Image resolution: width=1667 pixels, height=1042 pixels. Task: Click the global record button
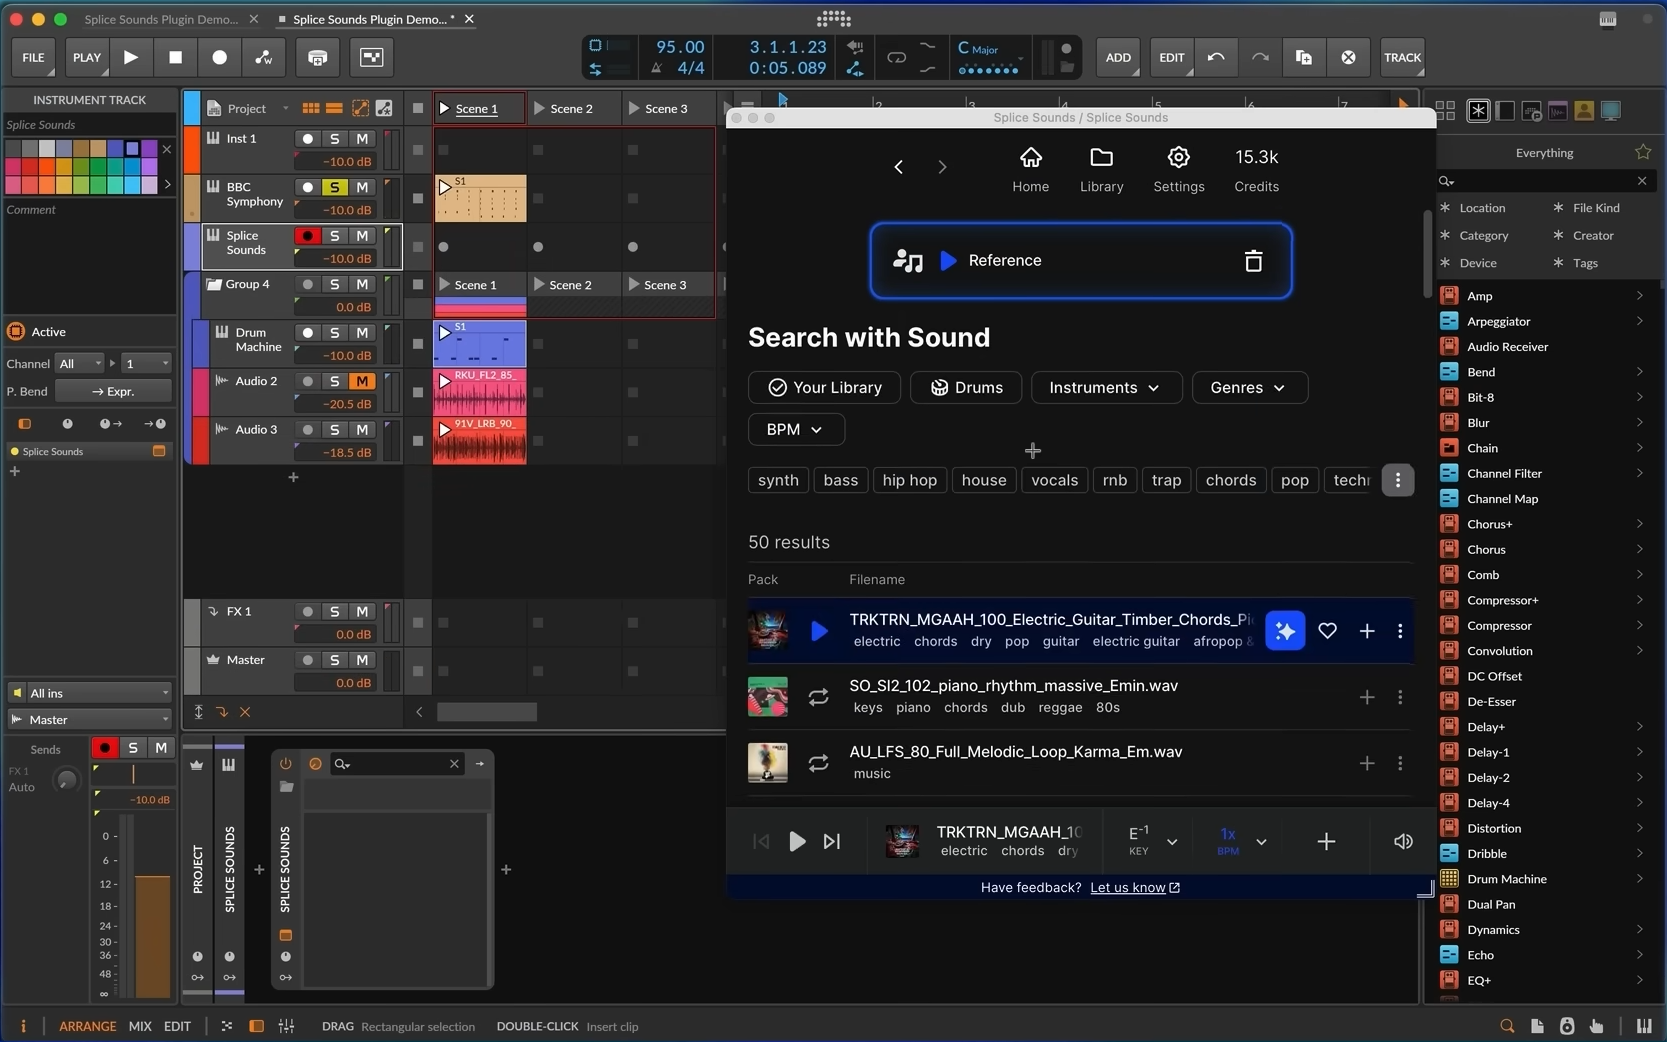click(219, 57)
